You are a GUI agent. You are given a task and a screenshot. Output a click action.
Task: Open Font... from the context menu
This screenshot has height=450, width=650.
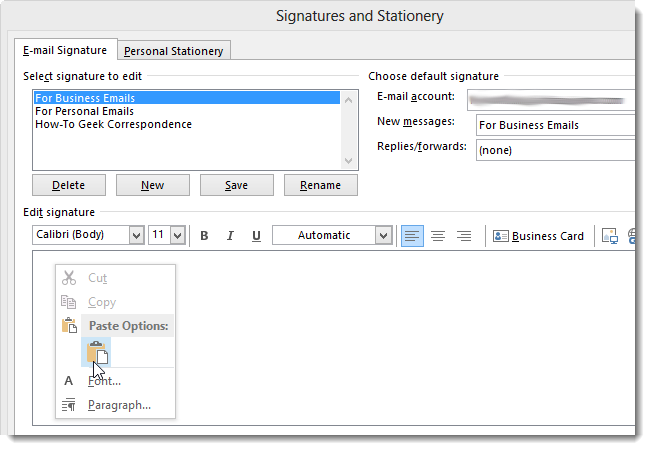click(116, 381)
